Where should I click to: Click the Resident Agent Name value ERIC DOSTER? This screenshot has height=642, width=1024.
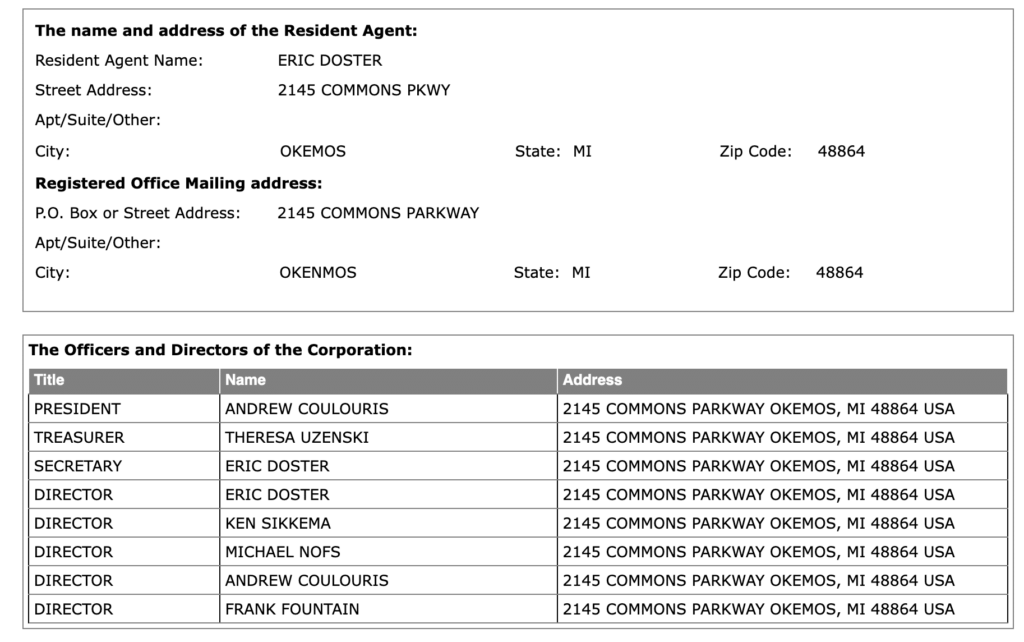pos(330,61)
